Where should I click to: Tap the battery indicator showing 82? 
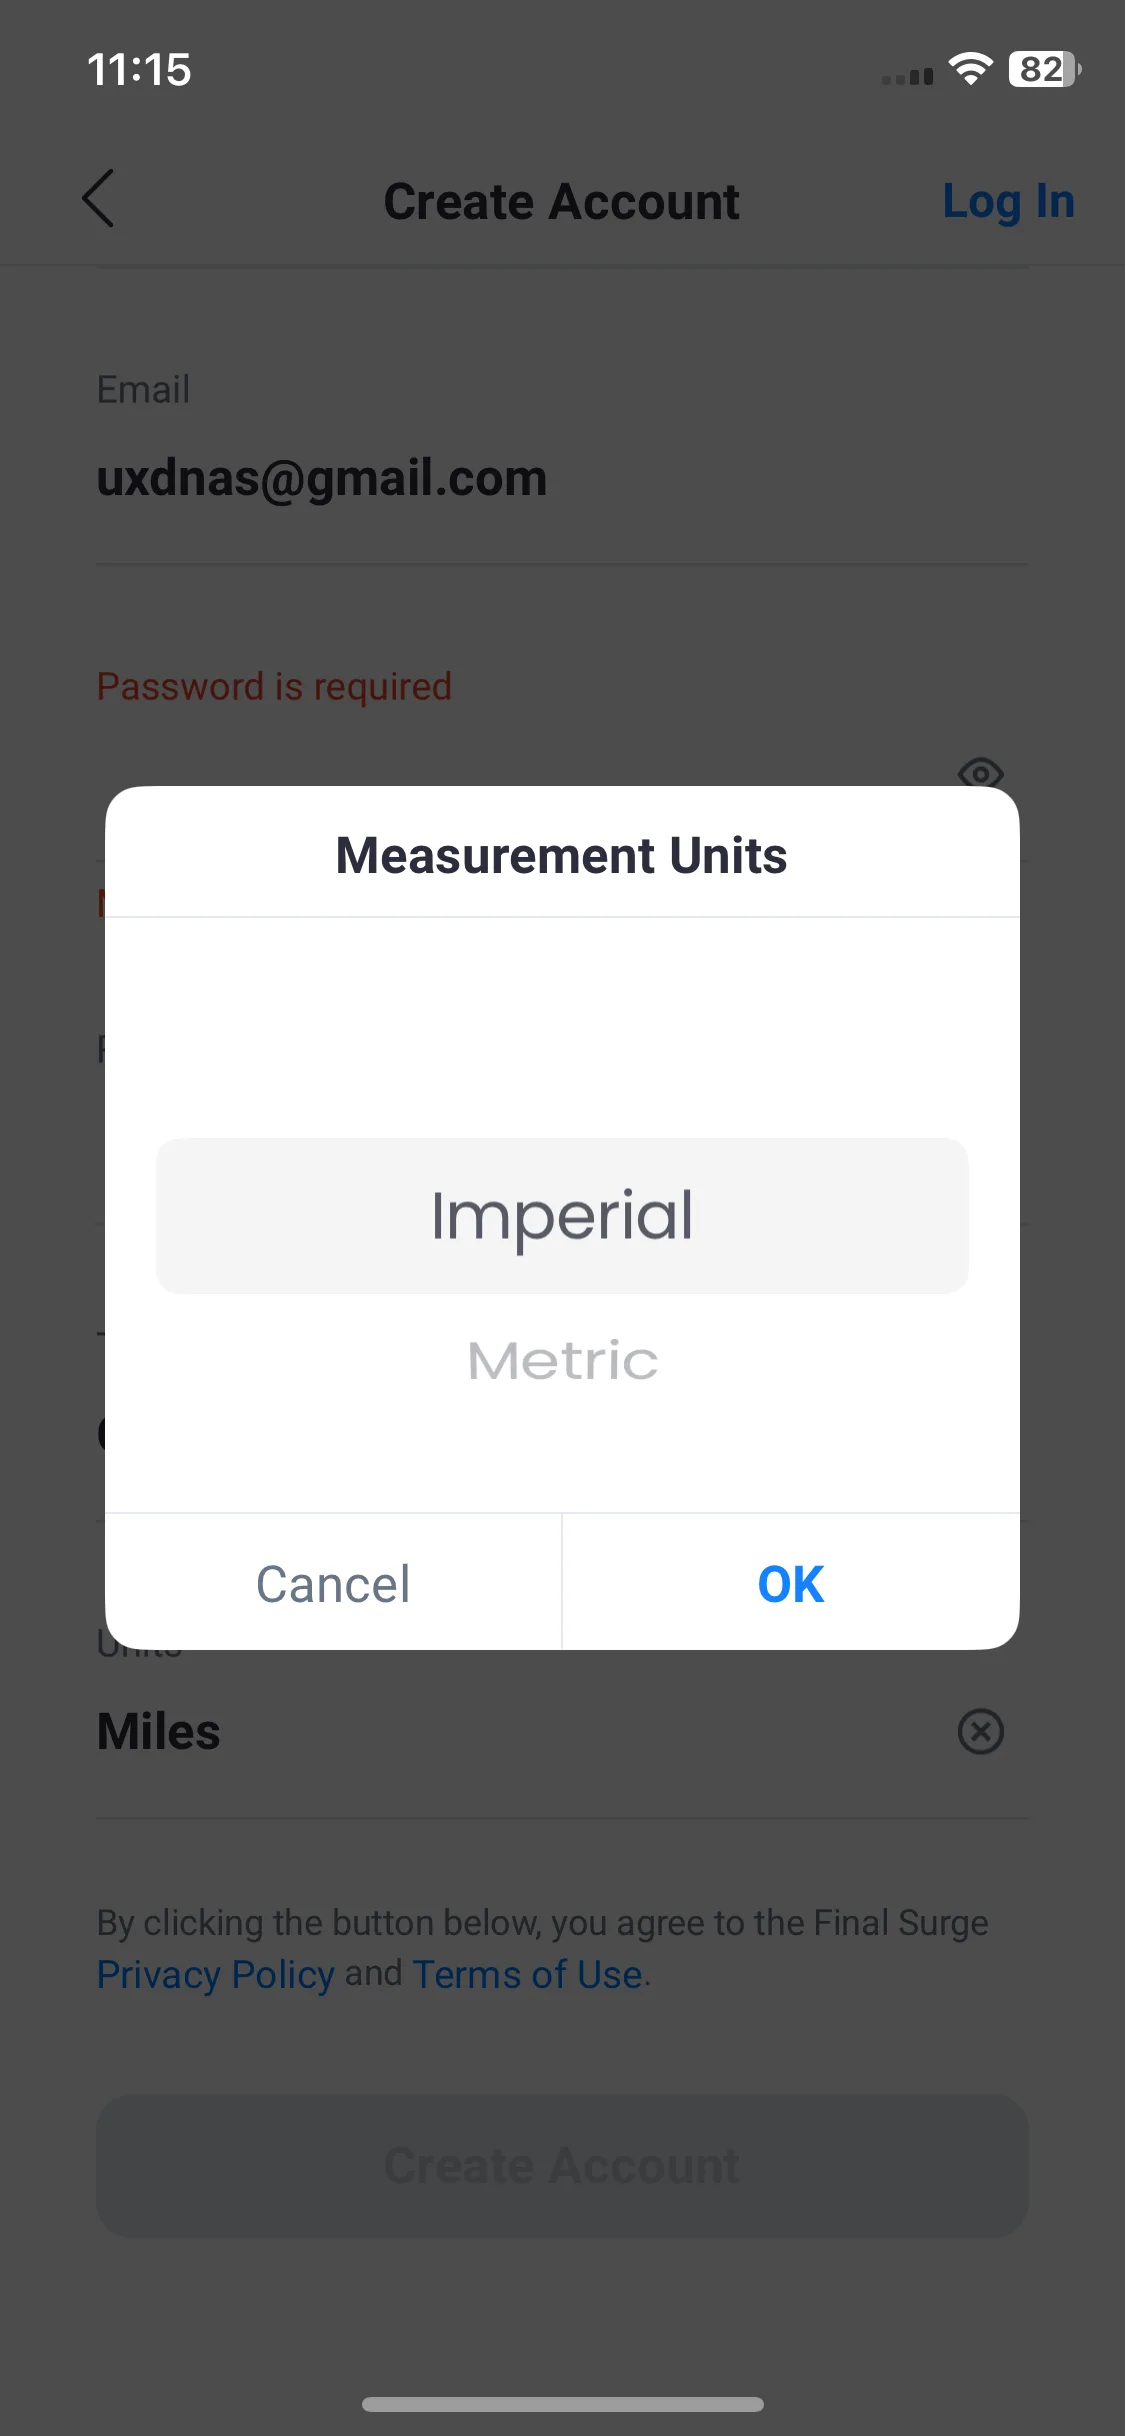point(1044,69)
